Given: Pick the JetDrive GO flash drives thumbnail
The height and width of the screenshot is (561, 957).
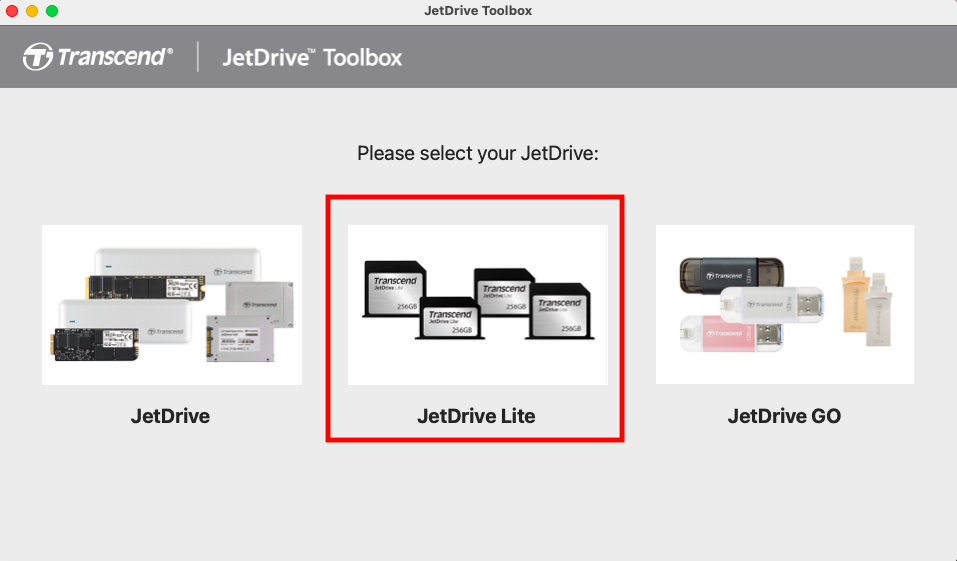Looking at the screenshot, I should pos(785,305).
